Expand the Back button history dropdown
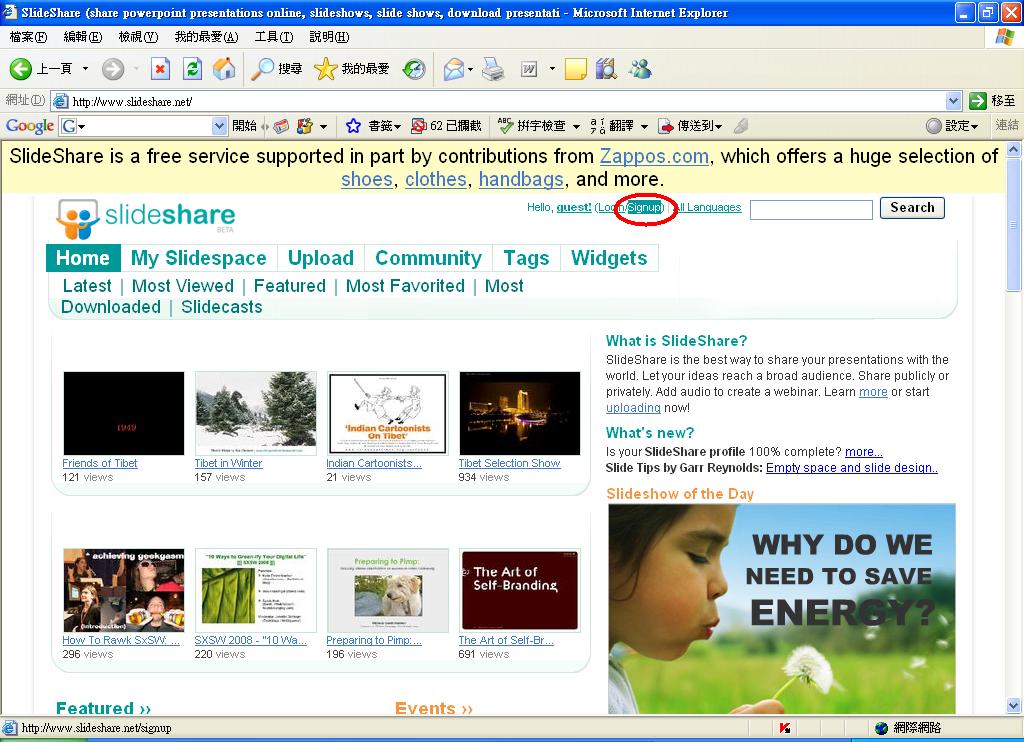1024x742 pixels. (x=85, y=69)
